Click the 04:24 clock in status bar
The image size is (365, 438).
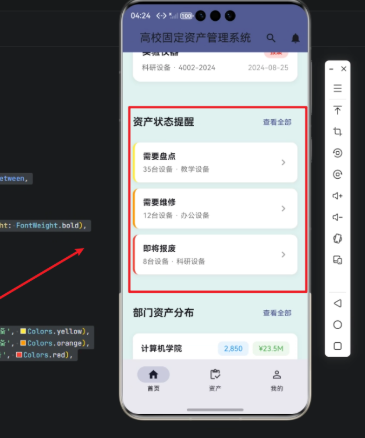tap(140, 16)
